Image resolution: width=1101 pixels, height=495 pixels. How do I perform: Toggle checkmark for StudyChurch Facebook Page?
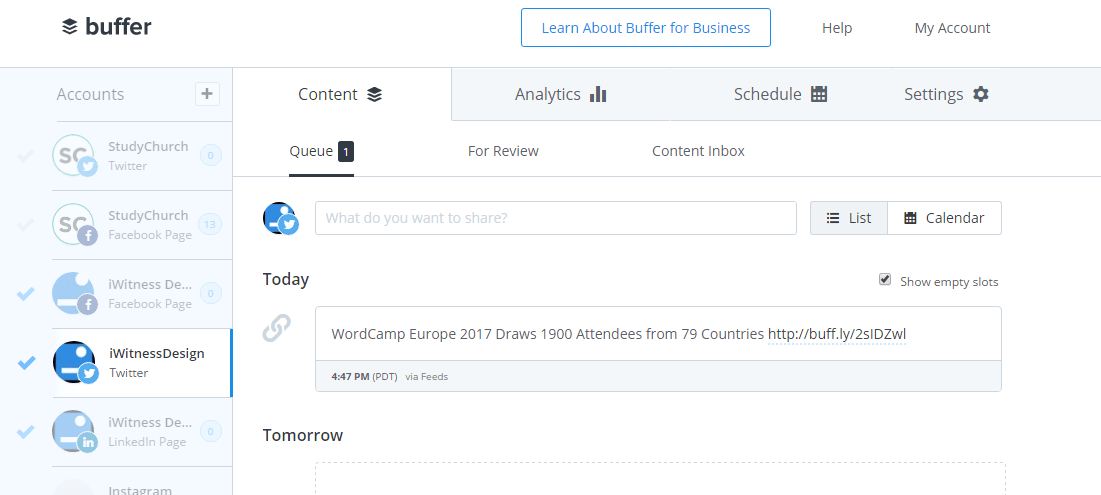click(x=26, y=225)
